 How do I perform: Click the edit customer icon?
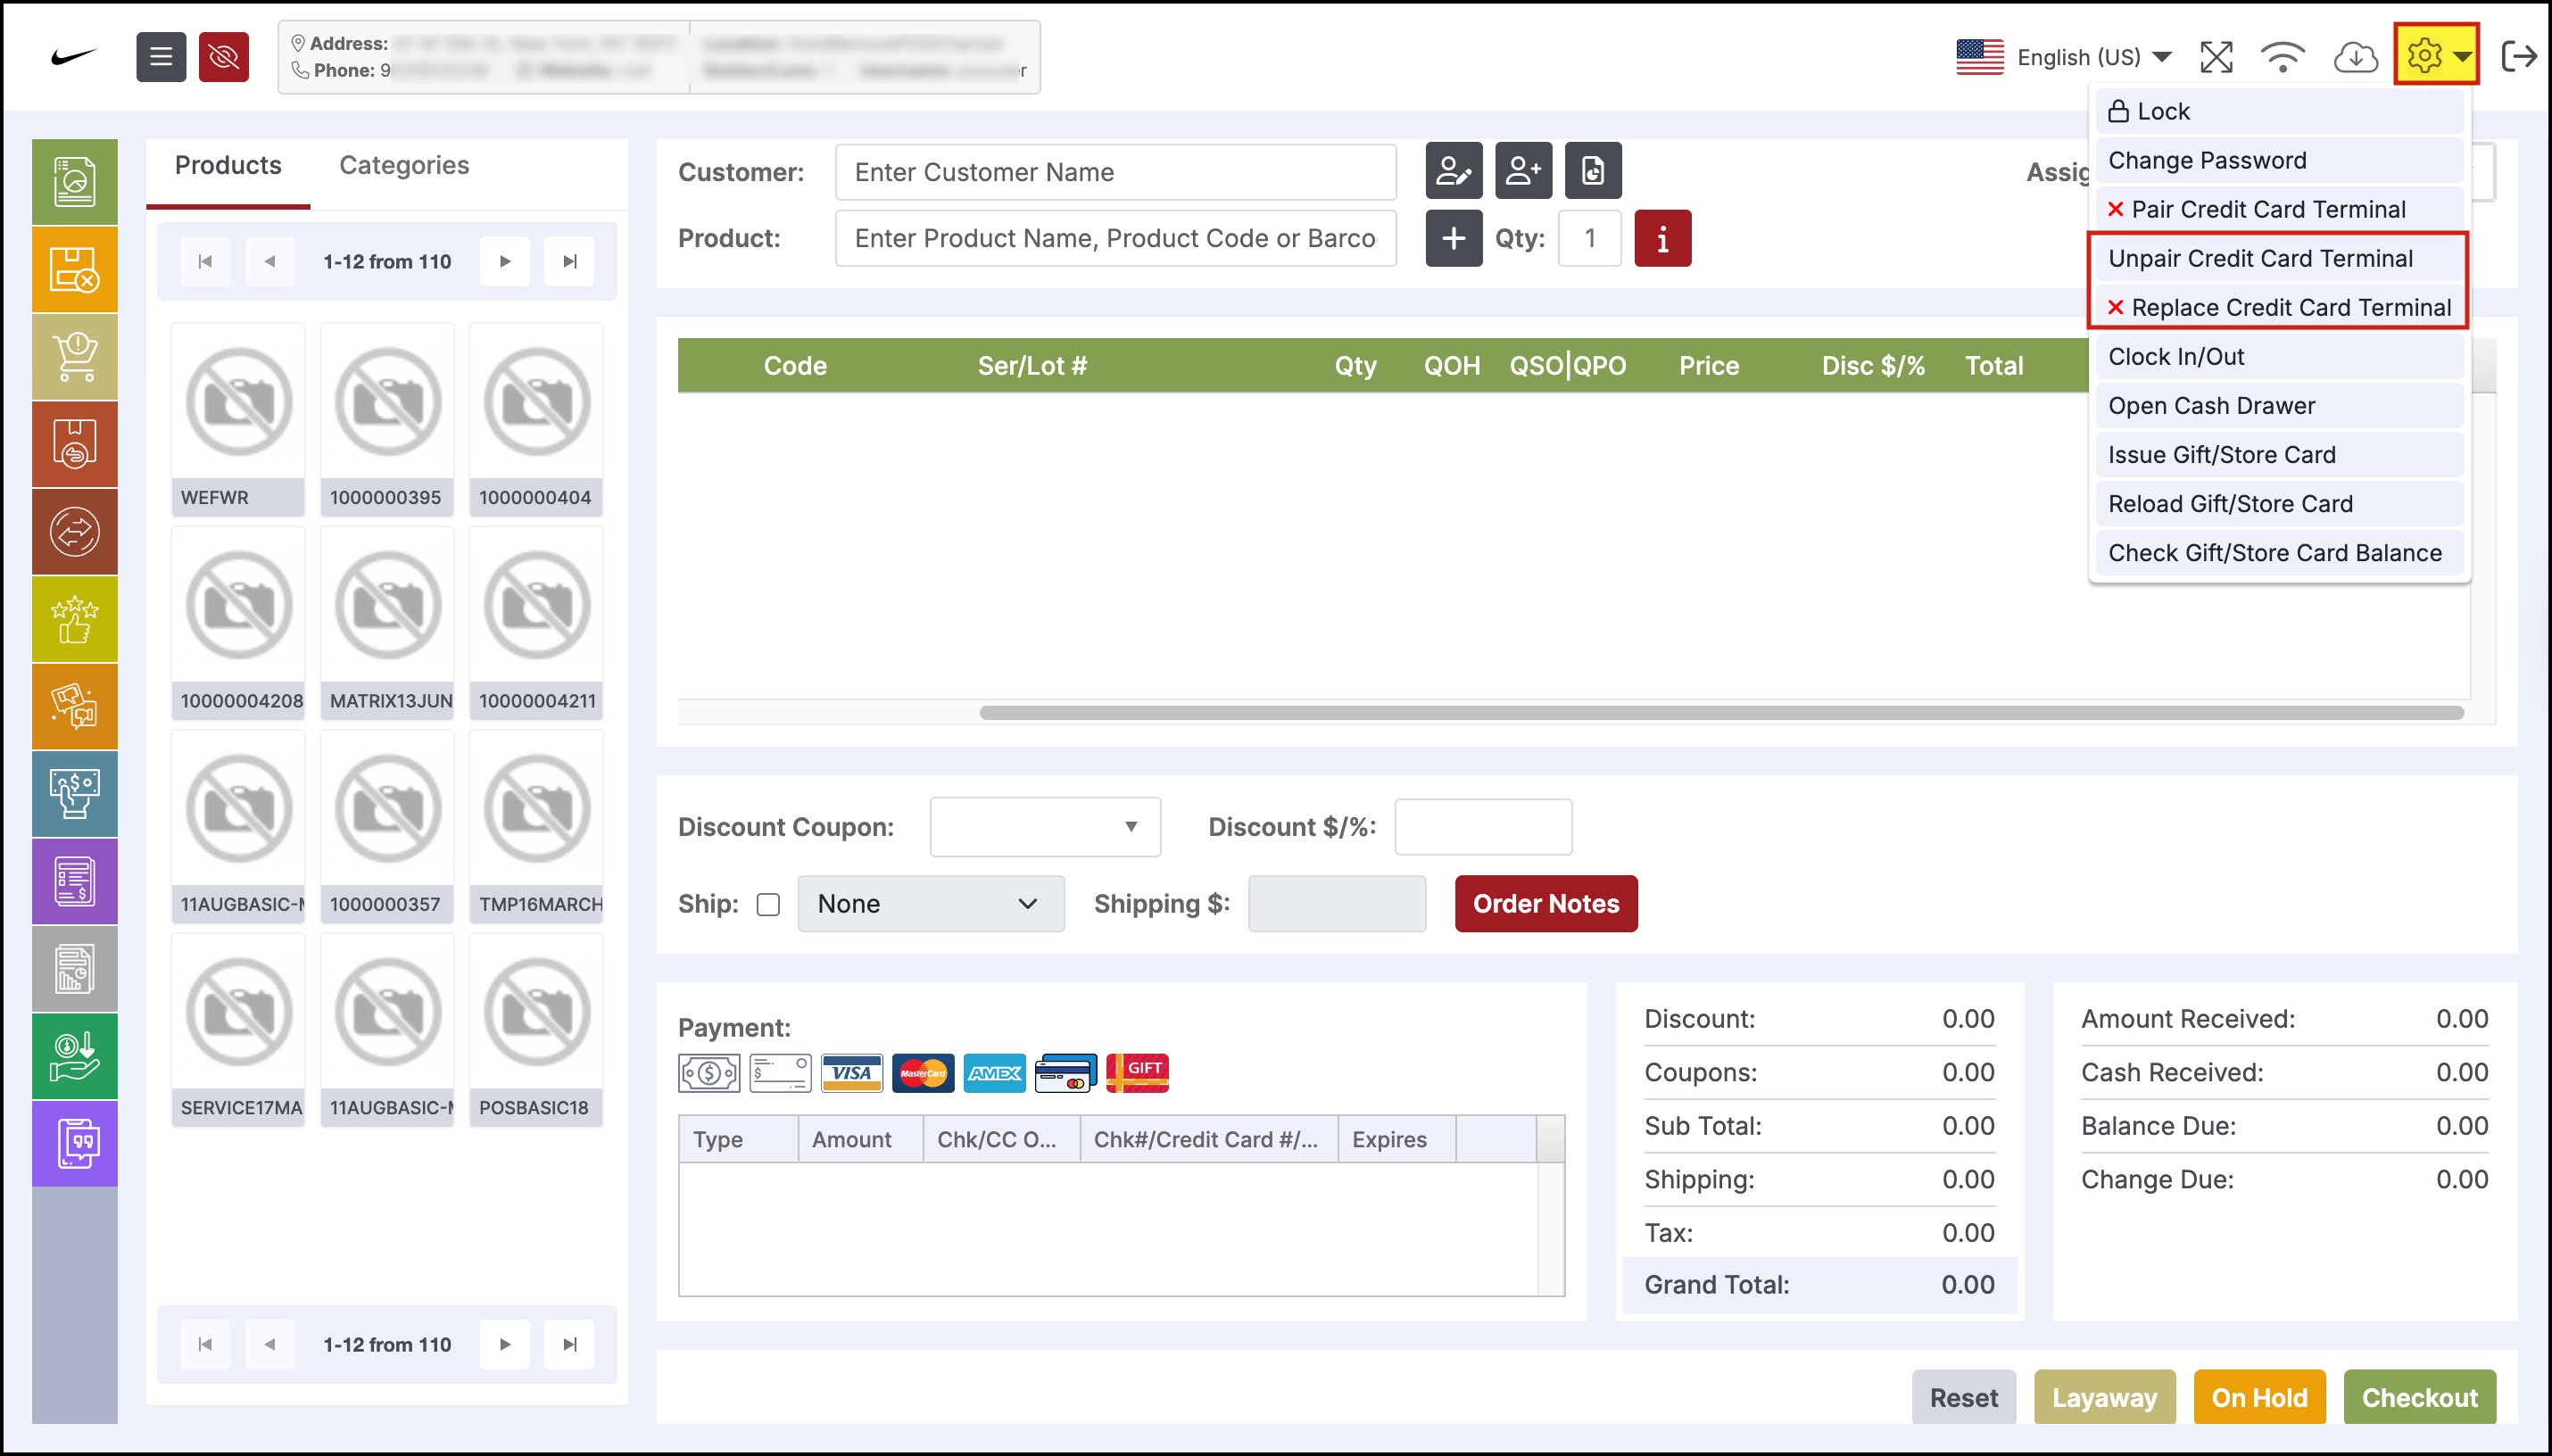[x=1453, y=171]
